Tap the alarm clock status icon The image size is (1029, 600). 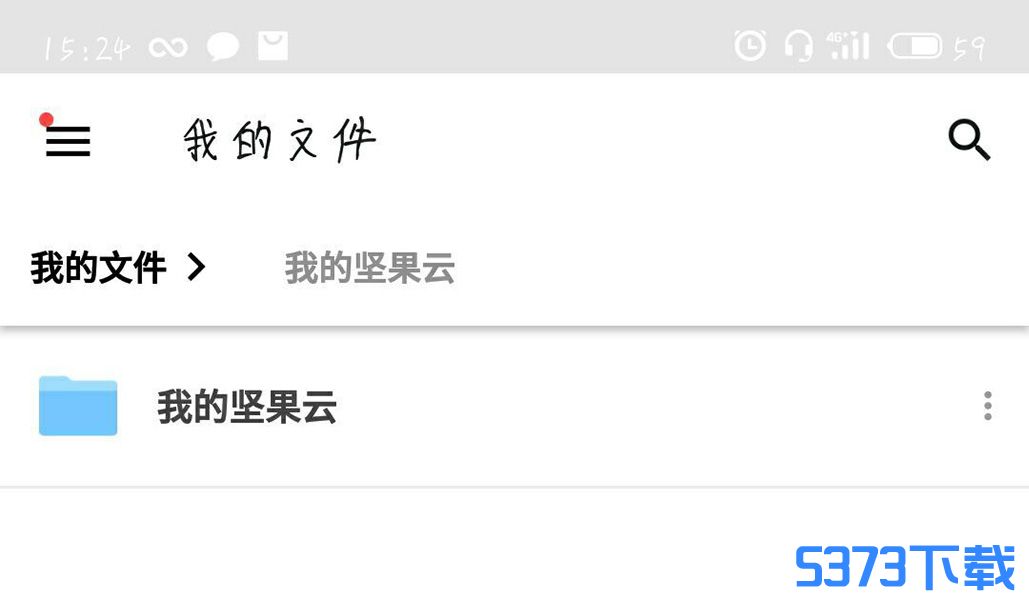click(x=749, y=46)
